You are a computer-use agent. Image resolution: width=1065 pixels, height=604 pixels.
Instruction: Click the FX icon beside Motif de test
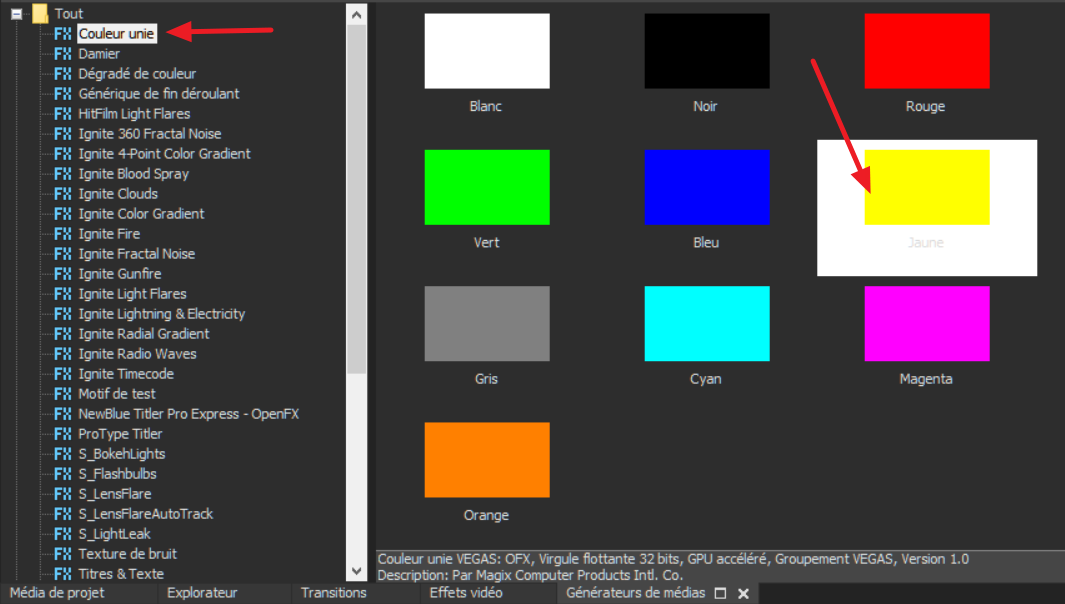pyautogui.click(x=63, y=394)
